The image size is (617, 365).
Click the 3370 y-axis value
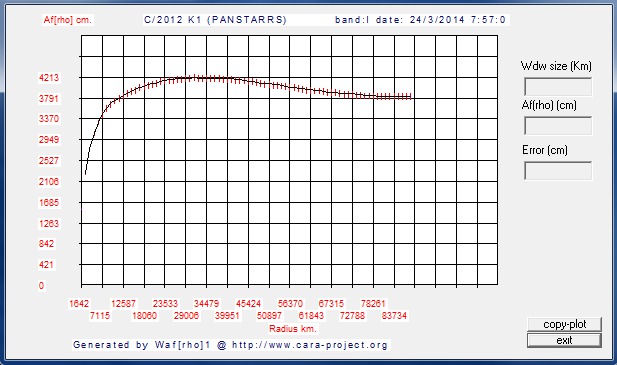point(49,118)
